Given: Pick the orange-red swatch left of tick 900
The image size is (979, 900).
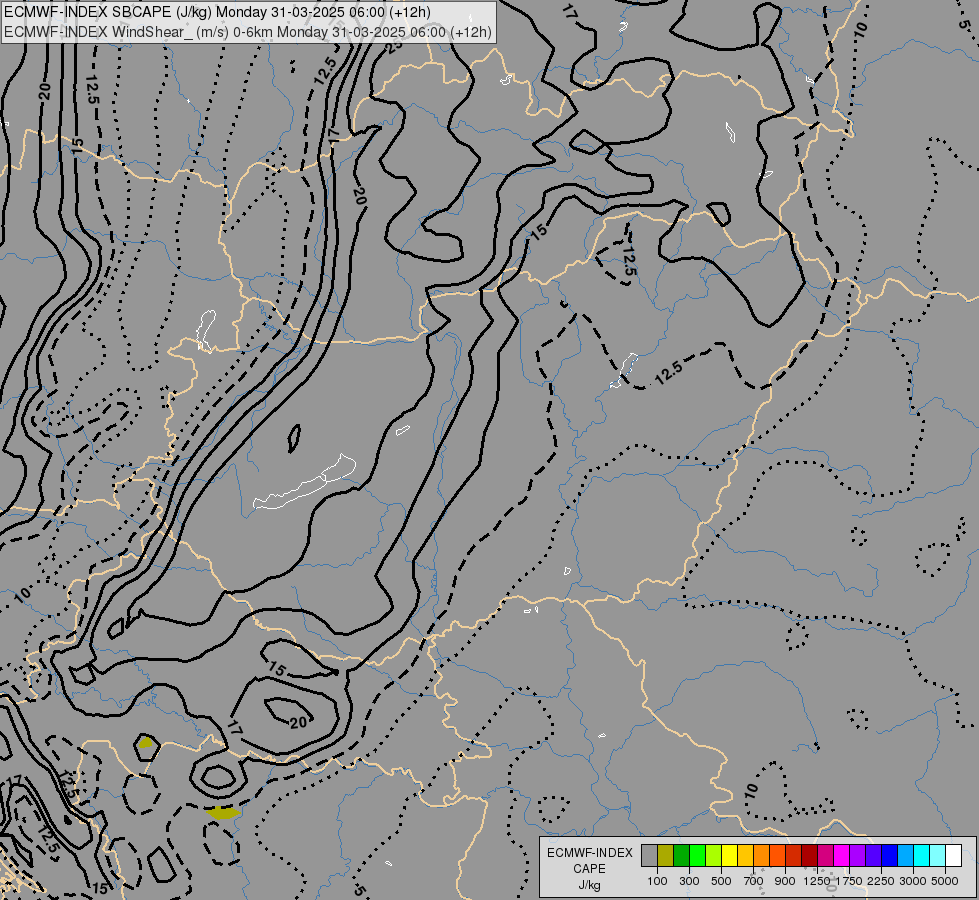Looking at the screenshot, I should point(778,856).
